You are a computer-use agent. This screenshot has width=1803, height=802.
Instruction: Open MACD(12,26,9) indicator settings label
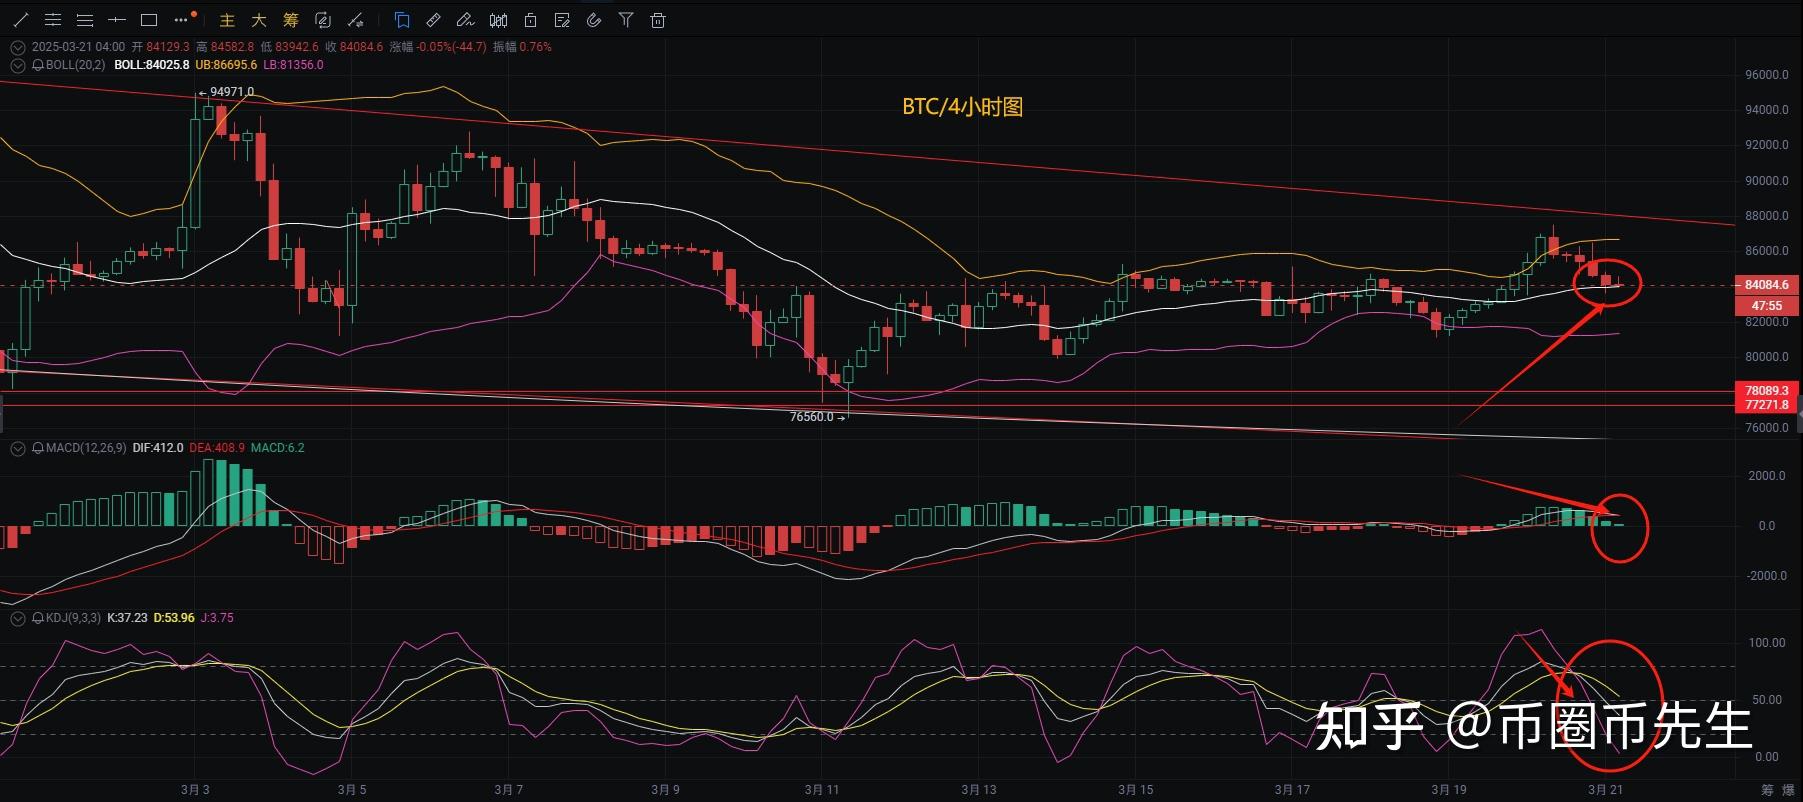[86, 448]
